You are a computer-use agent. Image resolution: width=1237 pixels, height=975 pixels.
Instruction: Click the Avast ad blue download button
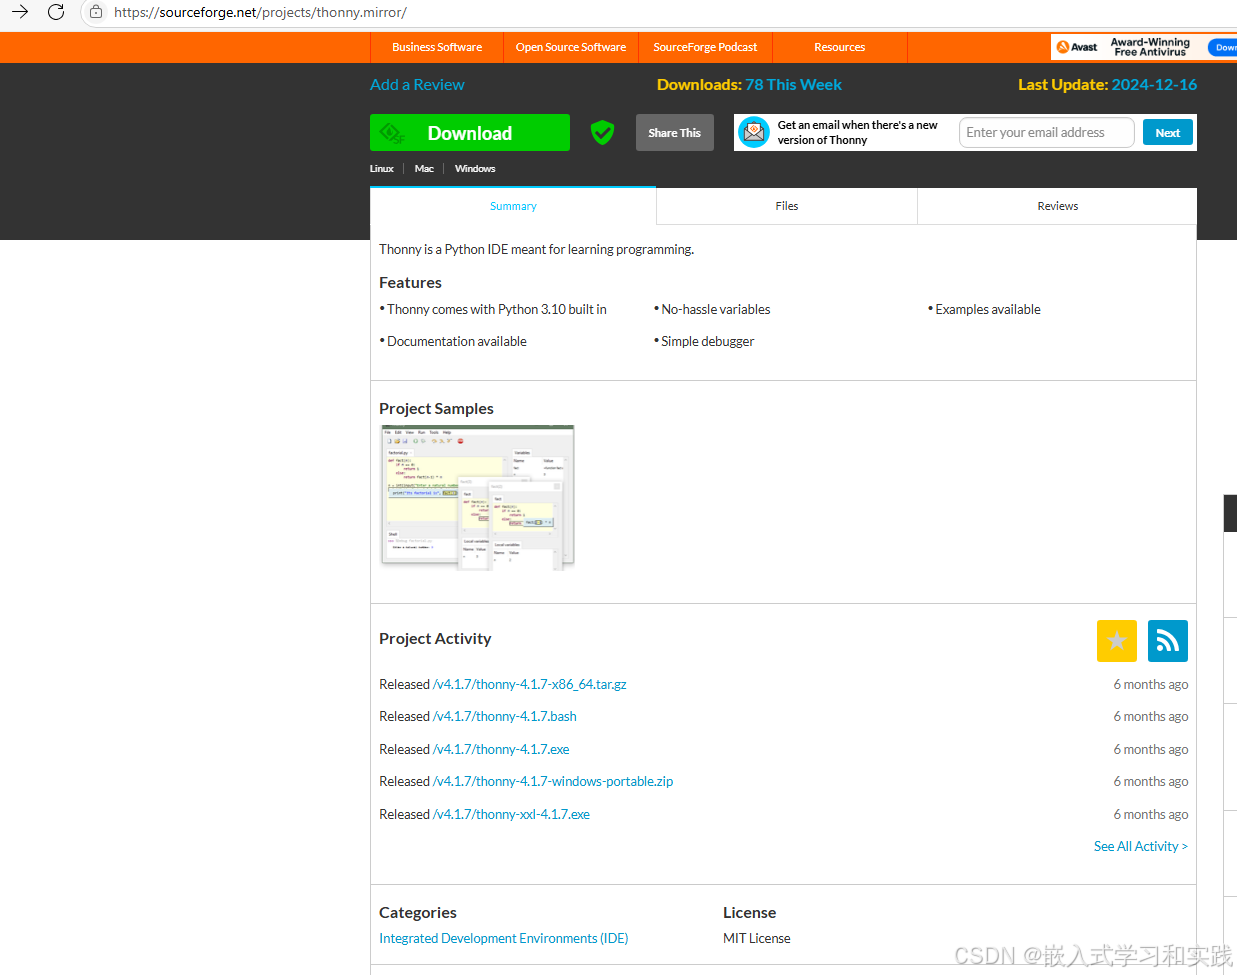(x=1223, y=47)
